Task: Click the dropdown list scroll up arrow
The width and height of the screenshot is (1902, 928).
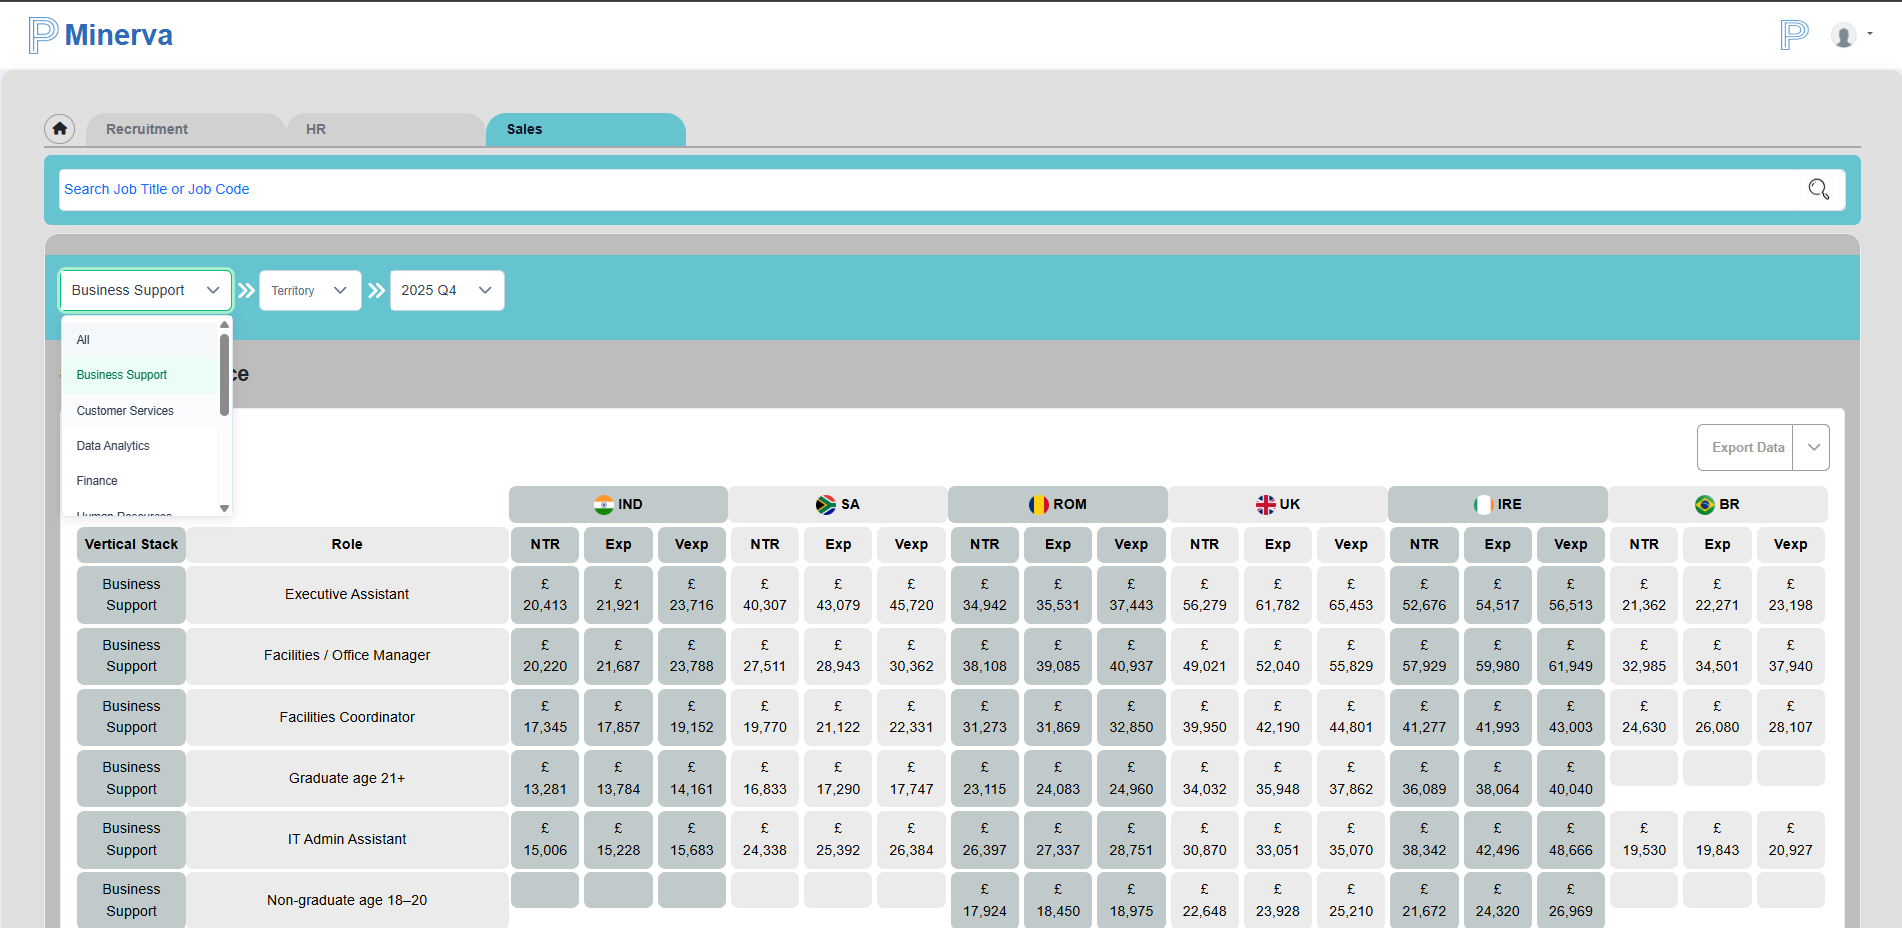Action: (x=225, y=325)
